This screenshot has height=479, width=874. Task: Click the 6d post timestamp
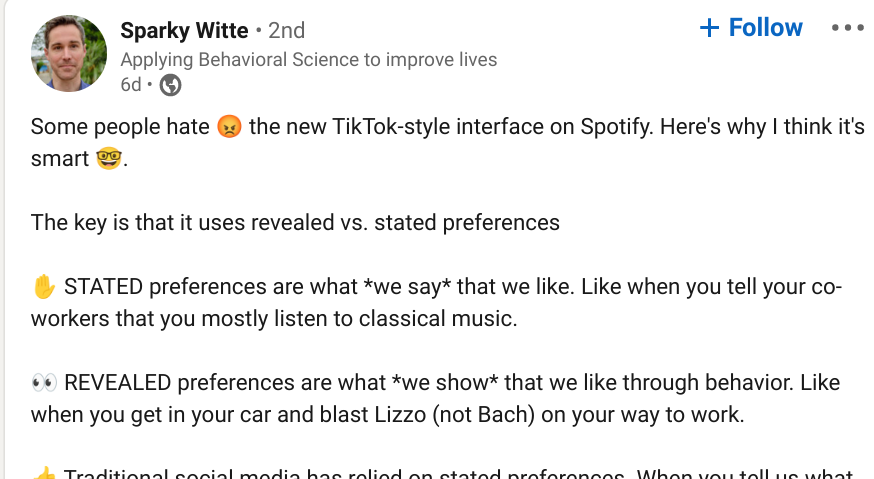[131, 85]
